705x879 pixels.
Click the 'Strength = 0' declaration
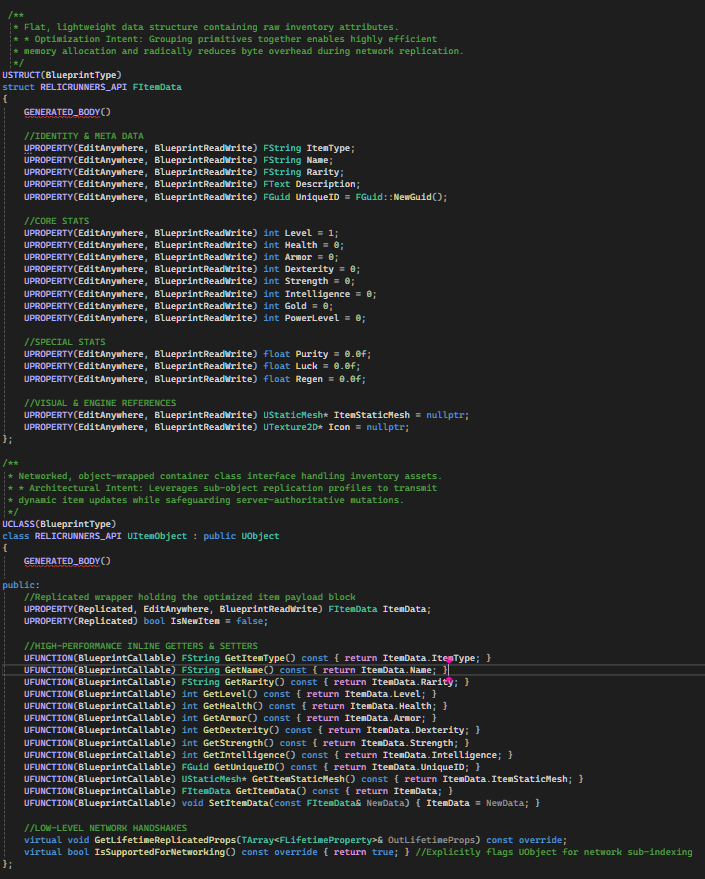click(317, 281)
